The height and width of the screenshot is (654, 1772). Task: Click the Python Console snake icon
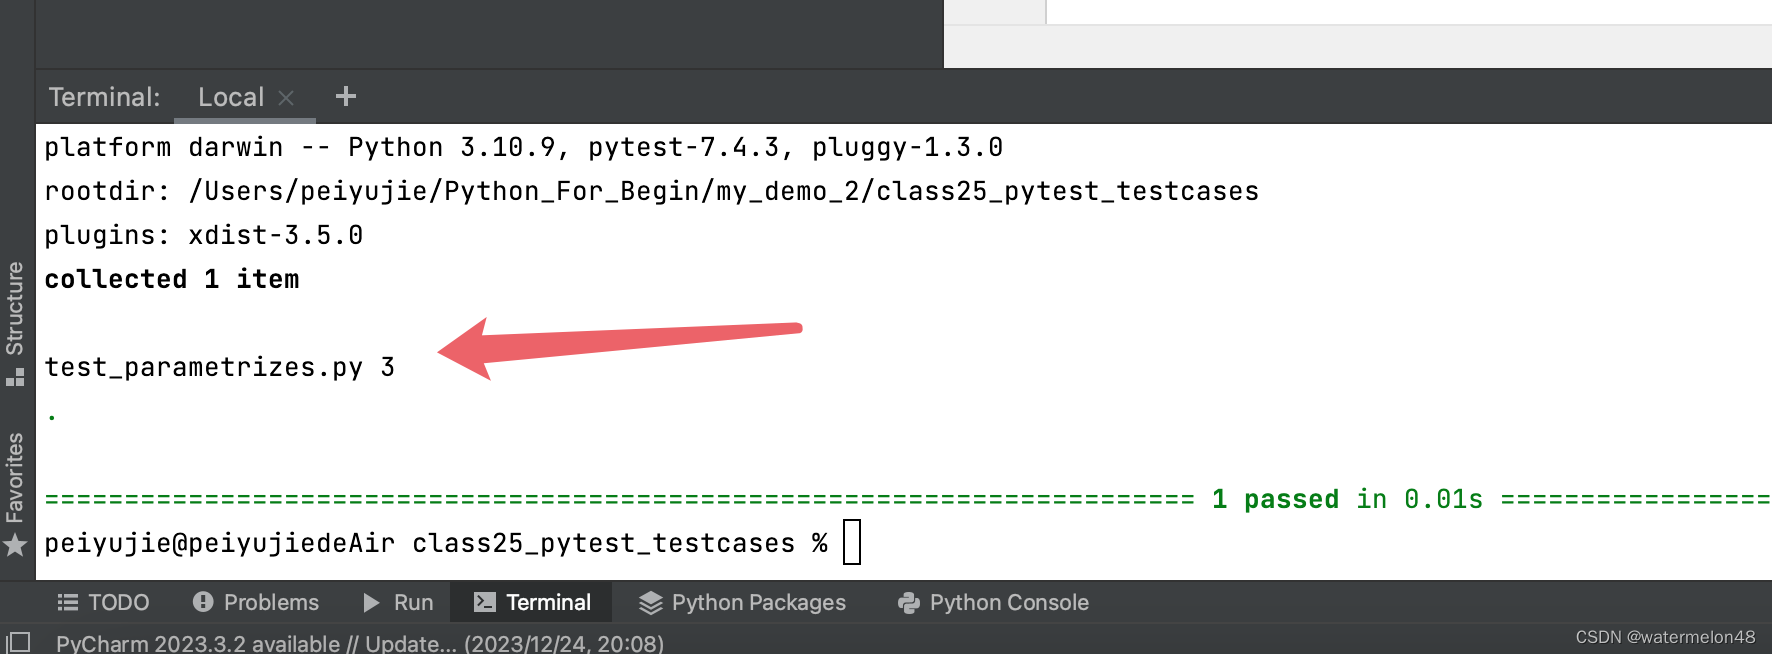909,602
